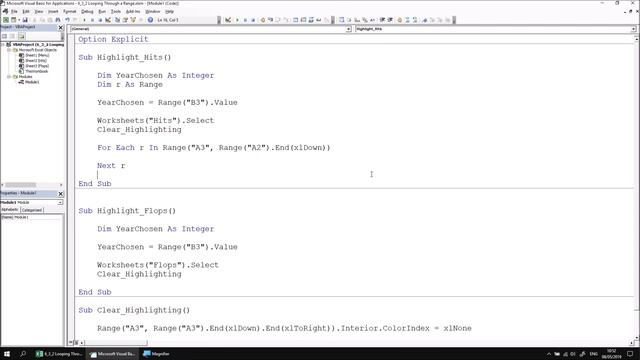Open the Locals Window icon
This screenshot has width=640, height=360.
(x=296, y=20)
